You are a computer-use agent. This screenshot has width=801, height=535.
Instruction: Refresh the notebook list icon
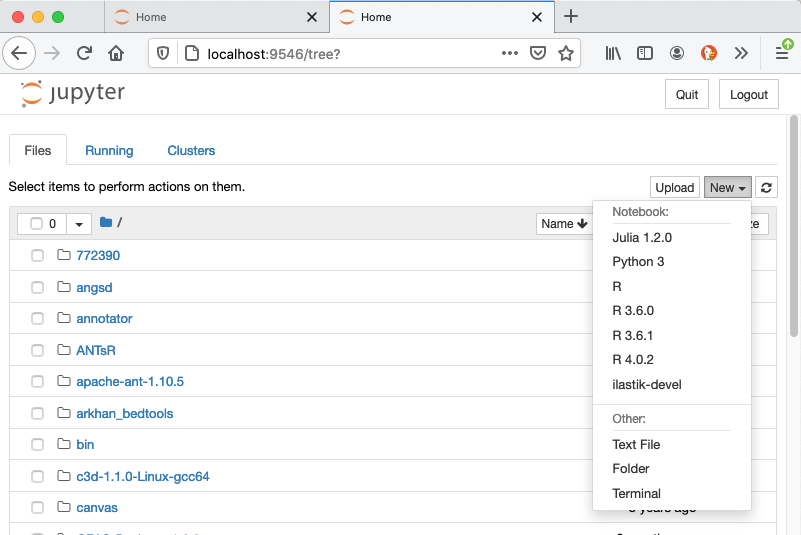pos(766,188)
